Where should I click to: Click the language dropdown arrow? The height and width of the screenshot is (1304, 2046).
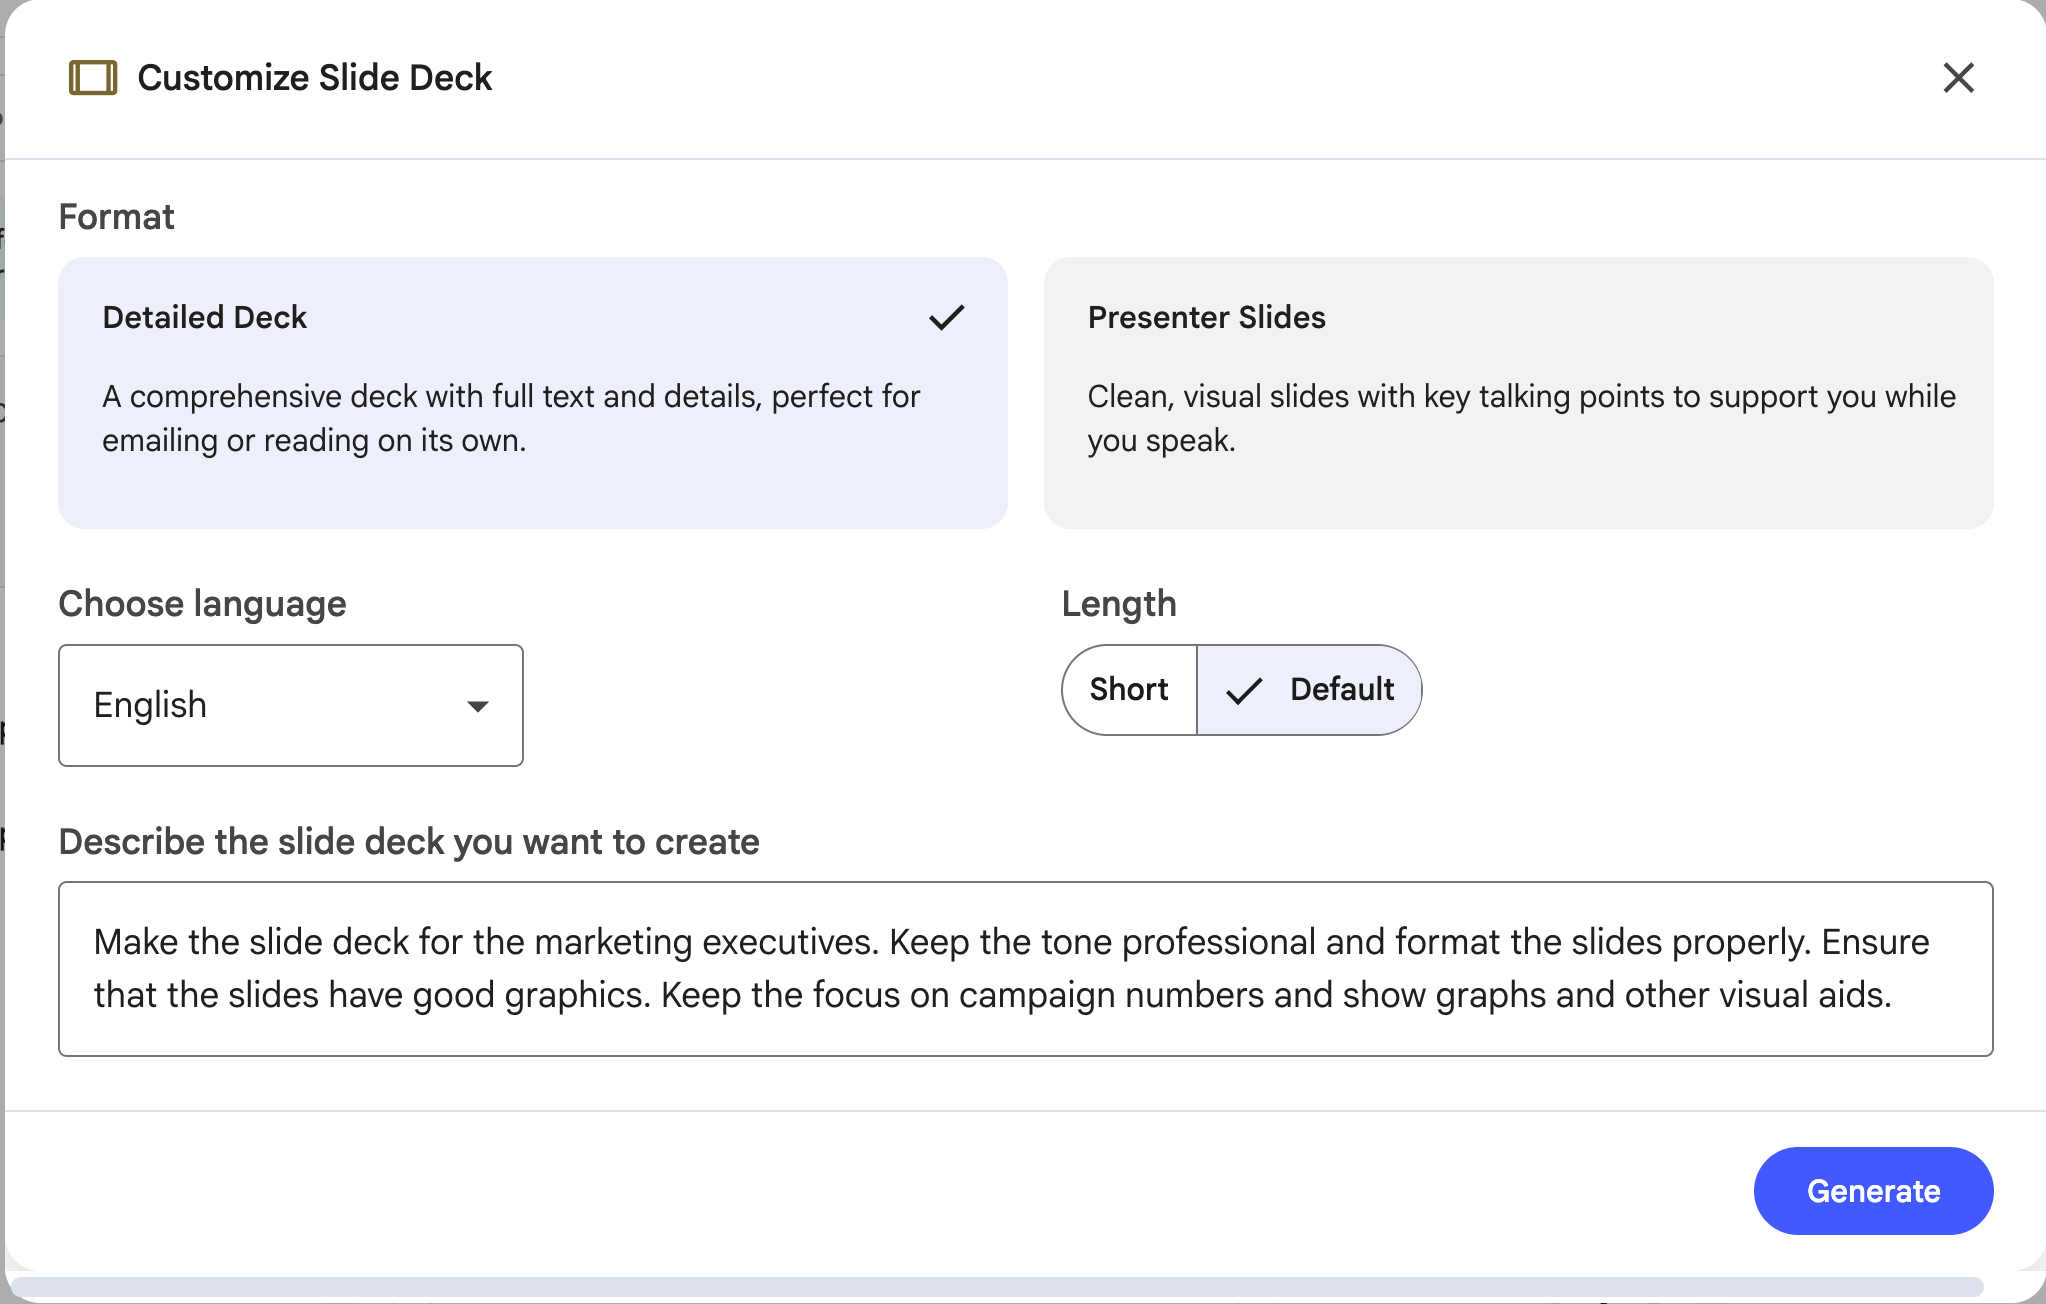pos(478,707)
